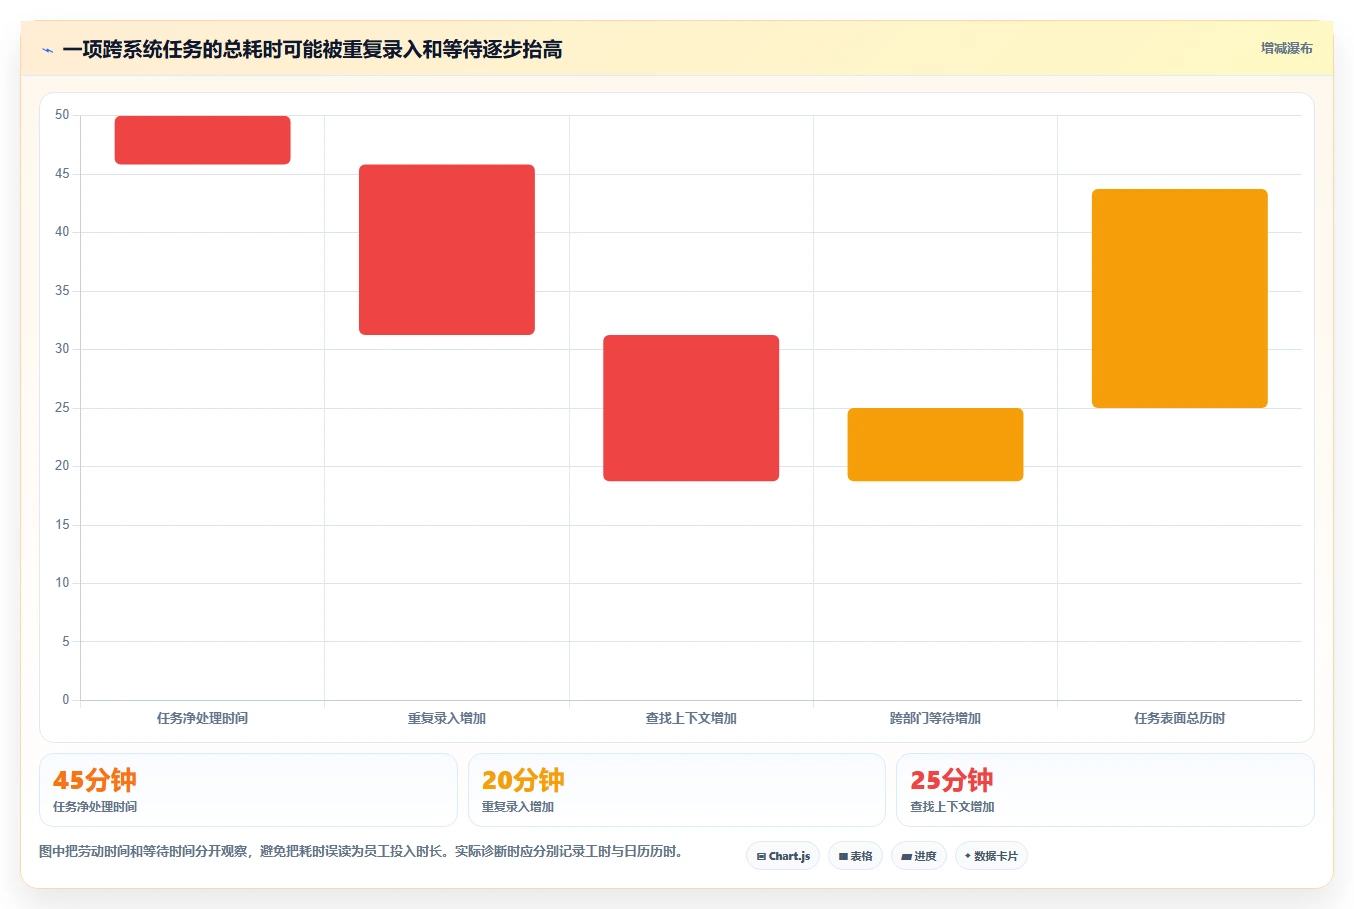The width and height of the screenshot is (1354, 909).
Task: Click the x-axis label 跨部门等待增加
Action: (935, 718)
